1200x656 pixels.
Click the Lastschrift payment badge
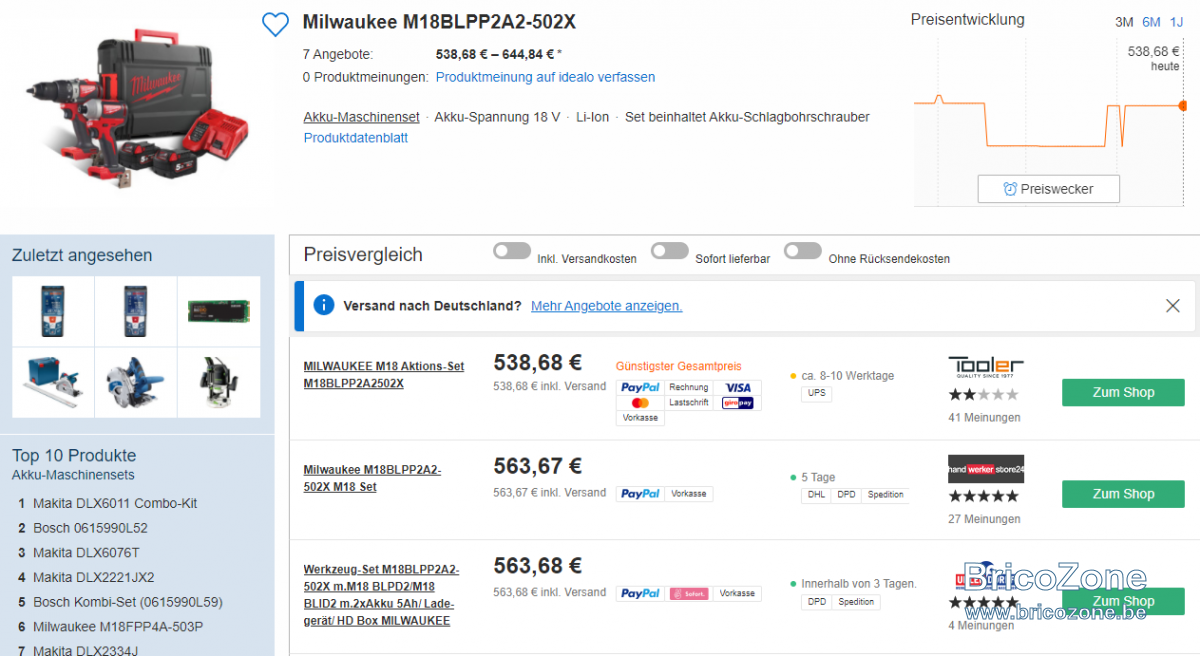click(x=689, y=402)
